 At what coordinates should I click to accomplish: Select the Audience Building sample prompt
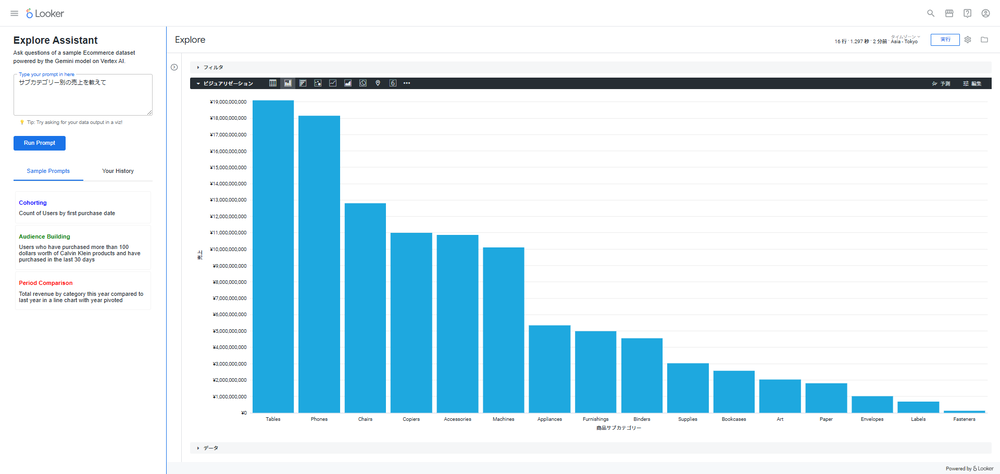pyautogui.click(x=83, y=248)
